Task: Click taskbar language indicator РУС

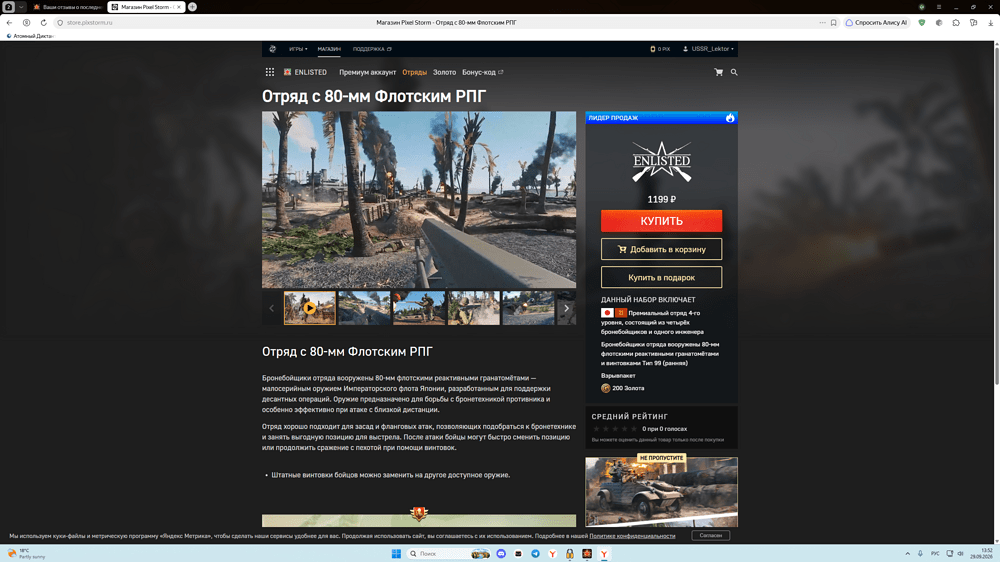Action: 935,553
